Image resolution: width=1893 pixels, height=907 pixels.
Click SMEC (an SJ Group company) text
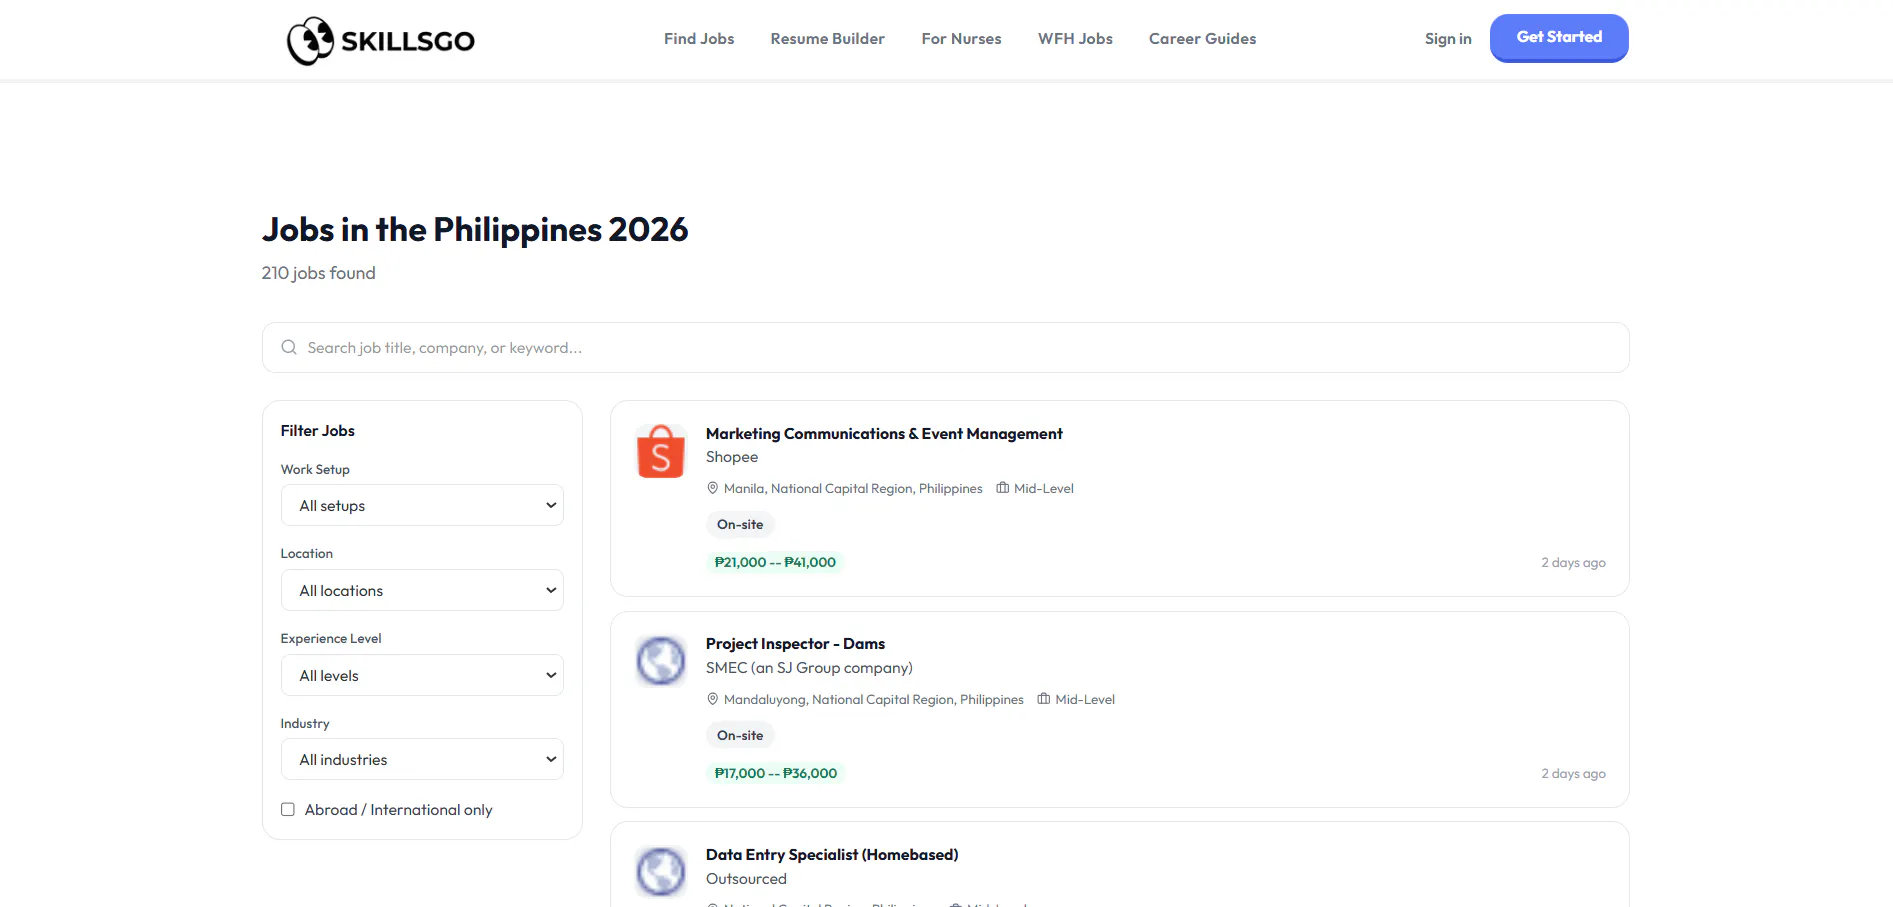[x=809, y=668]
